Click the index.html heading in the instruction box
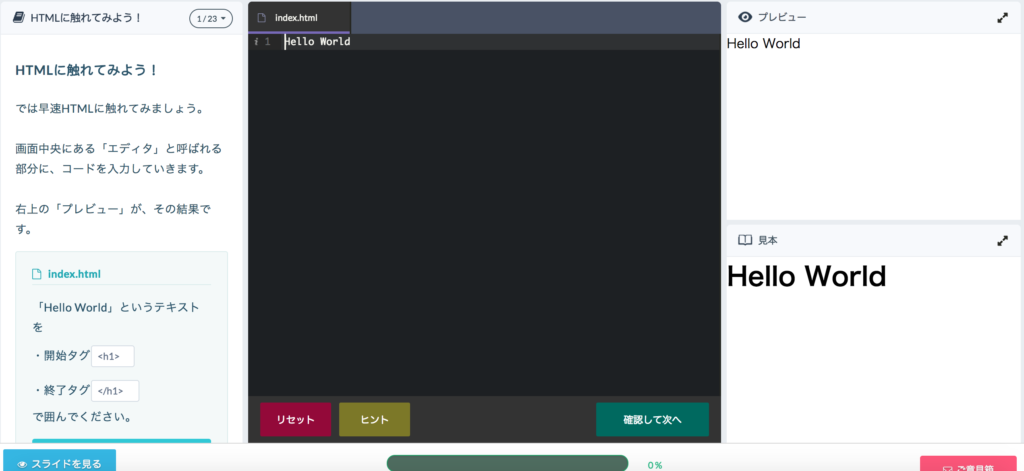Image resolution: width=1024 pixels, height=471 pixels. [x=74, y=274]
